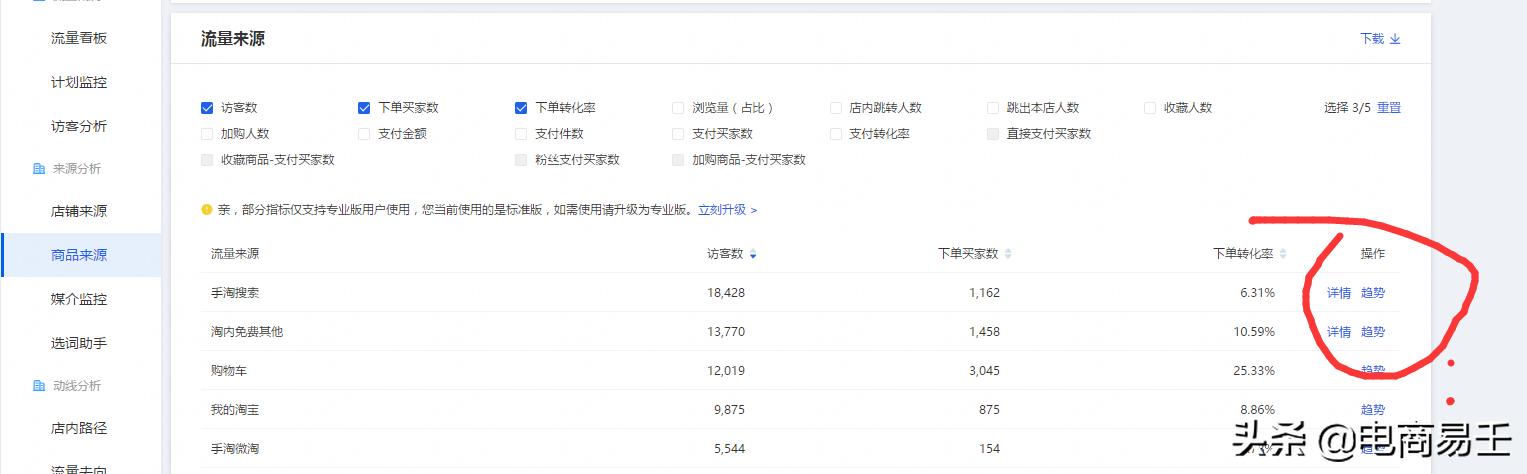This screenshot has height=474, width=1527.
Task: Go to 访客分析 in the sidebar
Action: pos(79,126)
